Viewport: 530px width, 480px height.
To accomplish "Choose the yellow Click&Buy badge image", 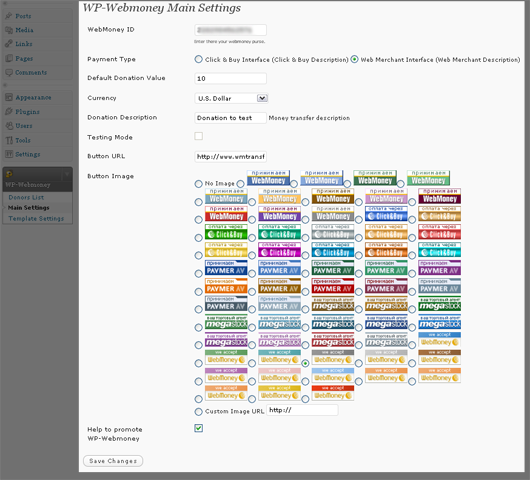I will (x=226, y=250).
